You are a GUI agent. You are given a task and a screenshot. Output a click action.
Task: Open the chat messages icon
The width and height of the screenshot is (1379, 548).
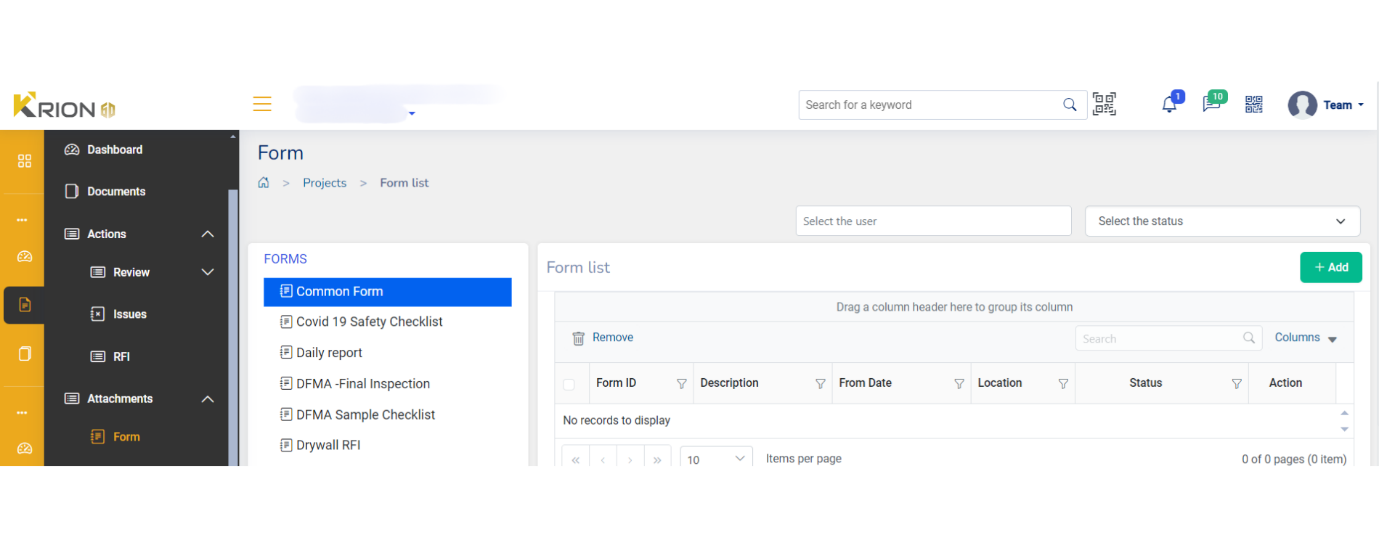pyautogui.click(x=1211, y=105)
